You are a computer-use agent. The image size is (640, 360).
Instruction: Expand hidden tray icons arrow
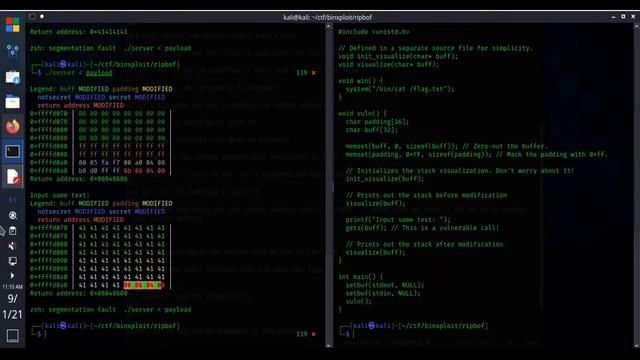point(13,276)
